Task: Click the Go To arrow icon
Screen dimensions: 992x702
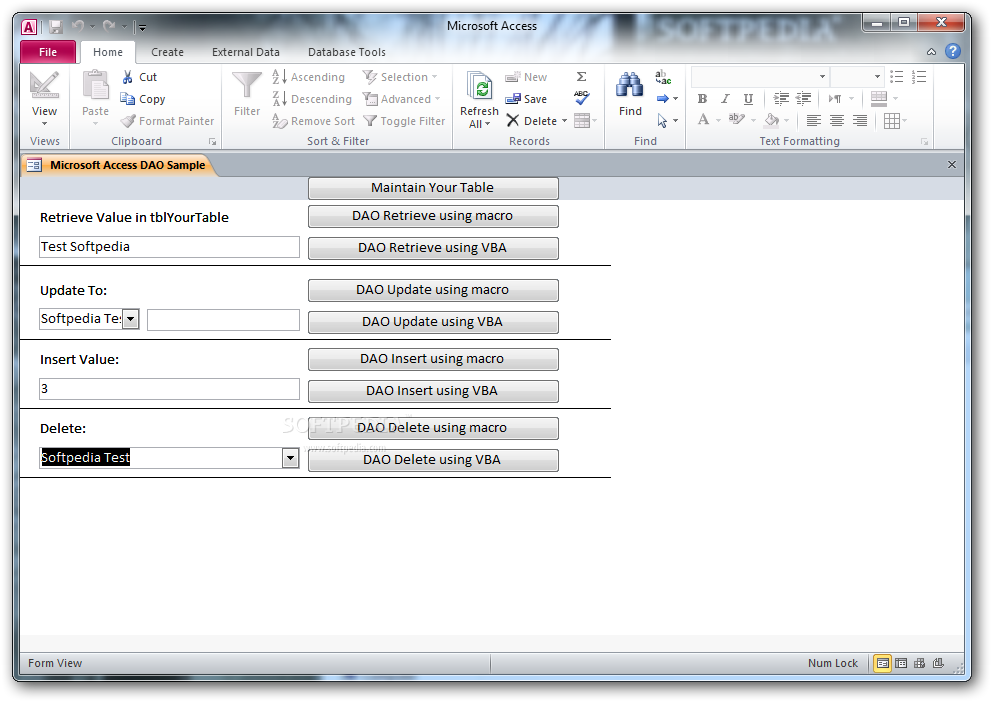Action: (662, 99)
